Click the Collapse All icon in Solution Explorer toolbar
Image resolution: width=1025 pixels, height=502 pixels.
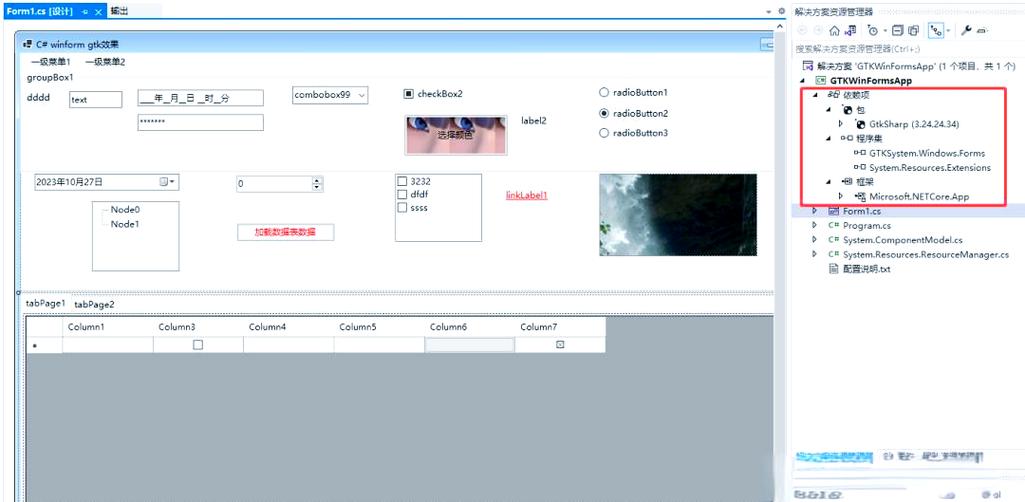[897, 30]
